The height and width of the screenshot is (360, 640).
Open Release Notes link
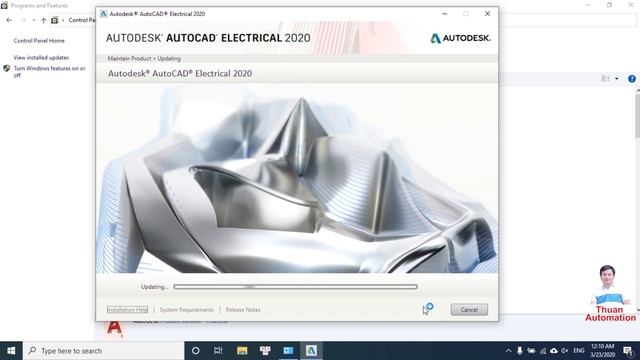pyautogui.click(x=243, y=310)
